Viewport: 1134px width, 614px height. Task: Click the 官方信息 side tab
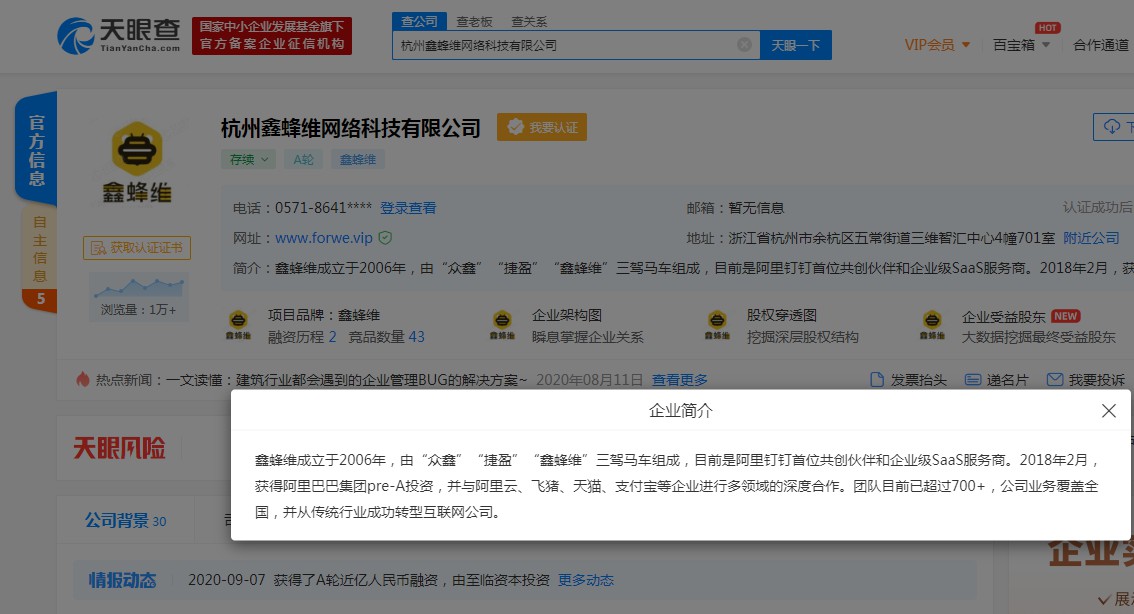coord(36,149)
